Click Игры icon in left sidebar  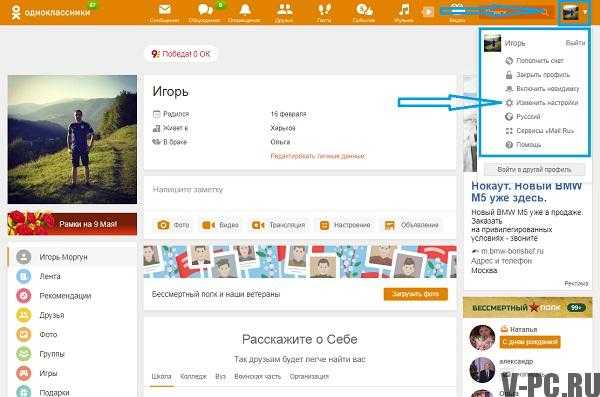click(24, 373)
